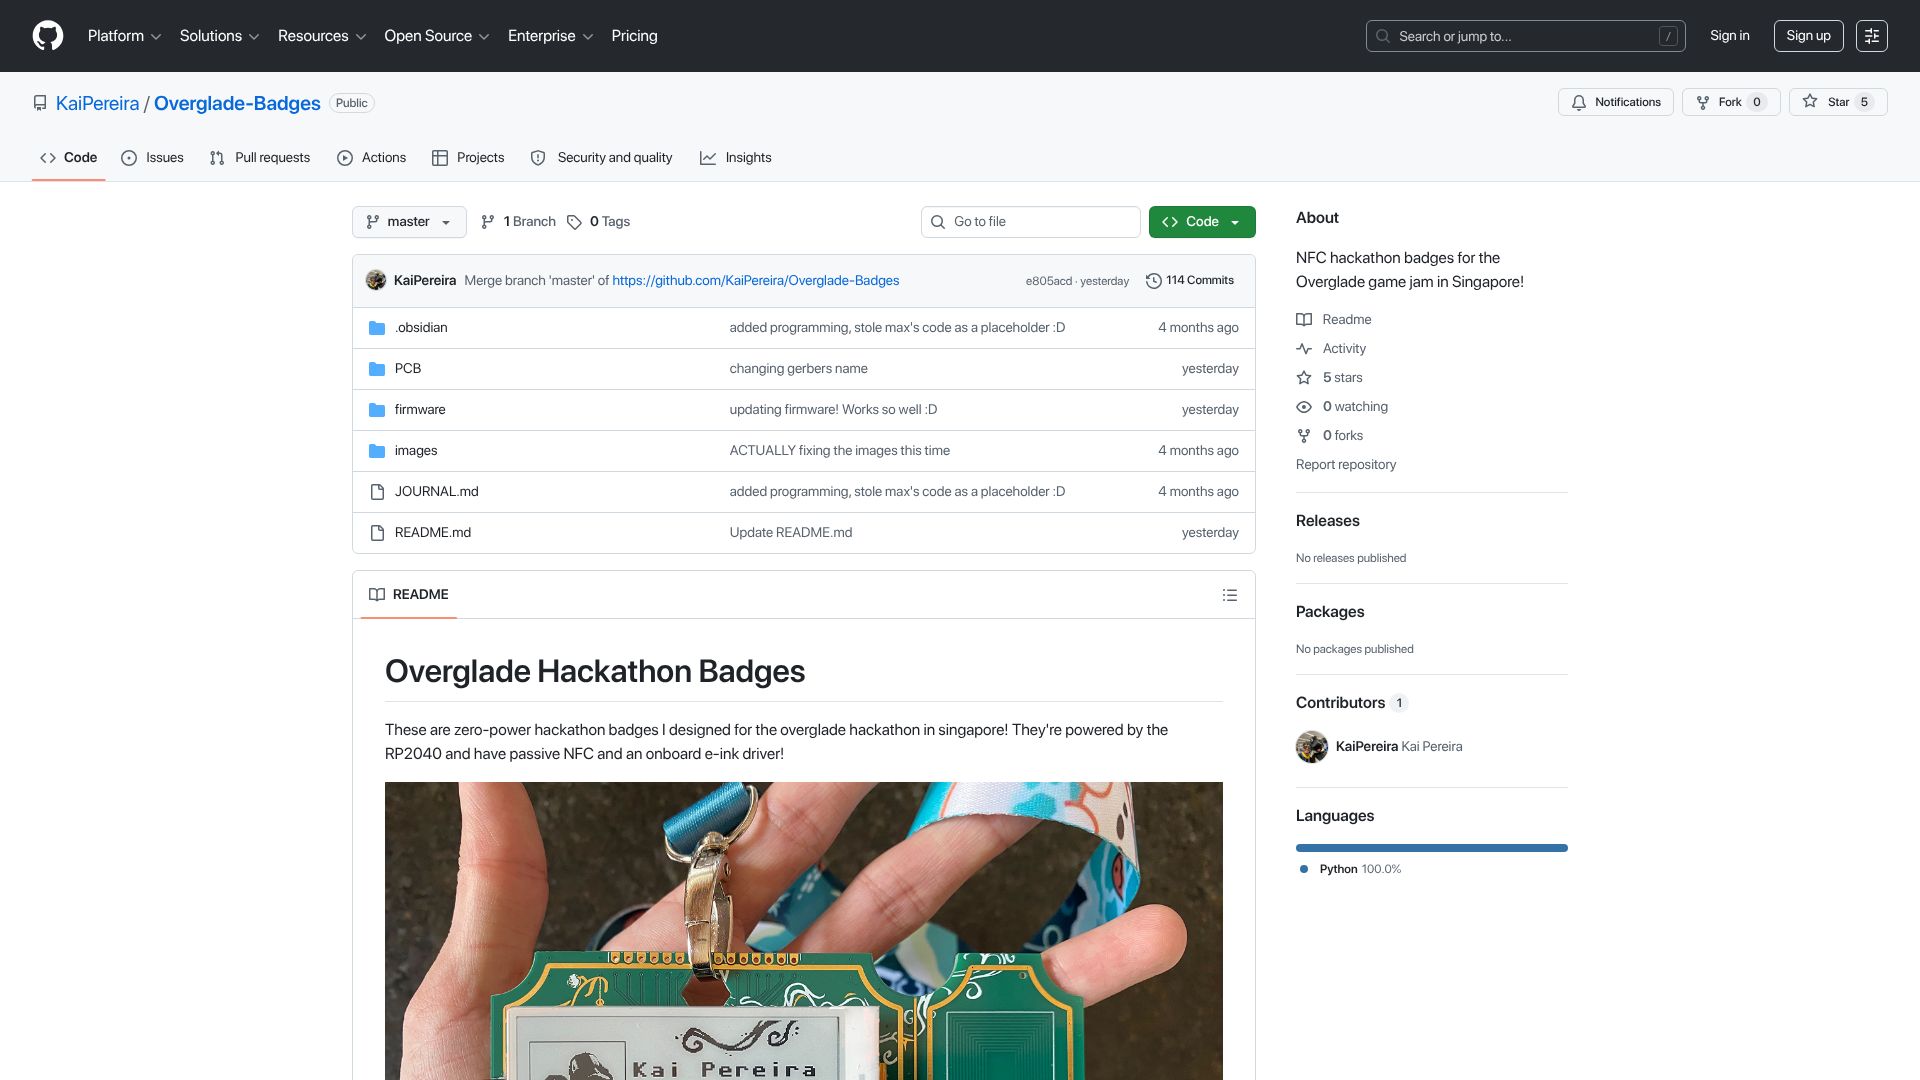Click the README.md file icon
1920x1080 pixels.
377,533
